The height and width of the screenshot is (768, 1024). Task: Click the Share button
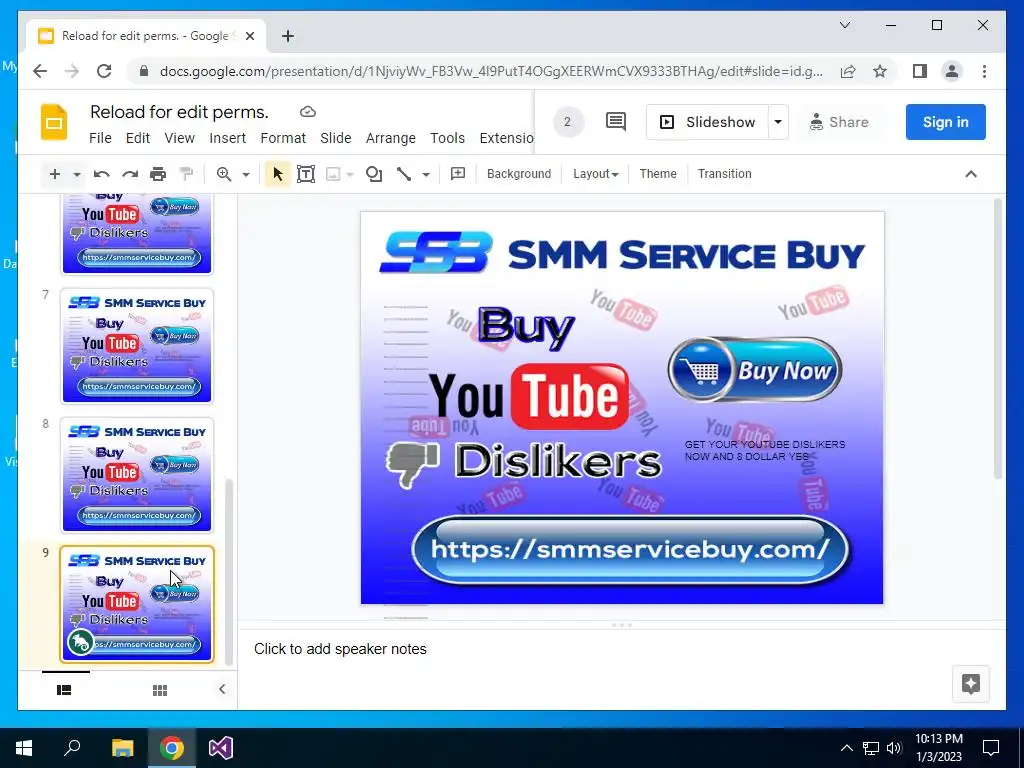pyautogui.click(x=839, y=122)
